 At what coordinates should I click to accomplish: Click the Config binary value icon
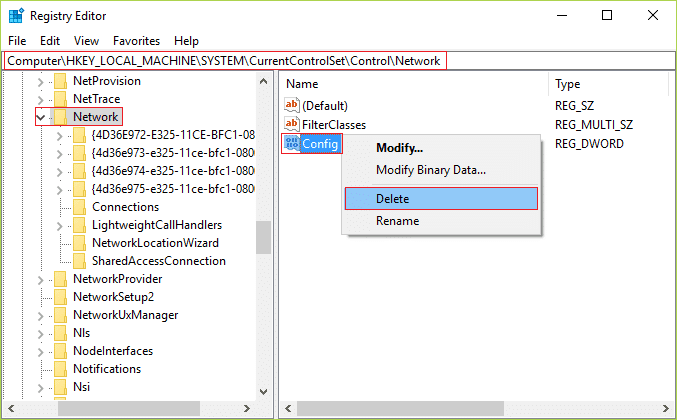pyautogui.click(x=292, y=143)
